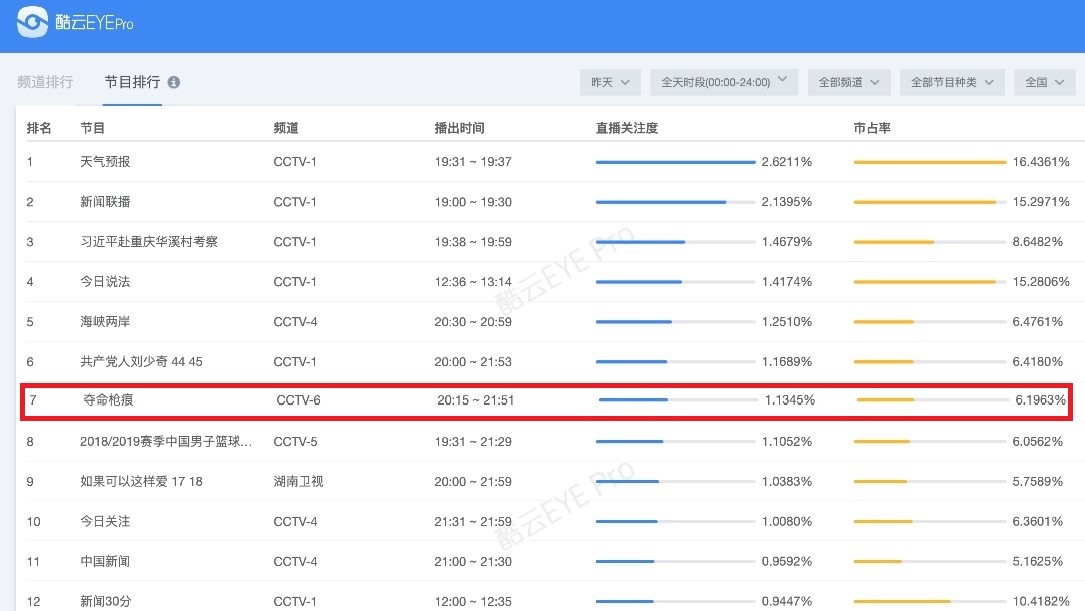Click 如果可以这样爱 17 18 program
This screenshot has width=1085, height=611.
coord(141,482)
